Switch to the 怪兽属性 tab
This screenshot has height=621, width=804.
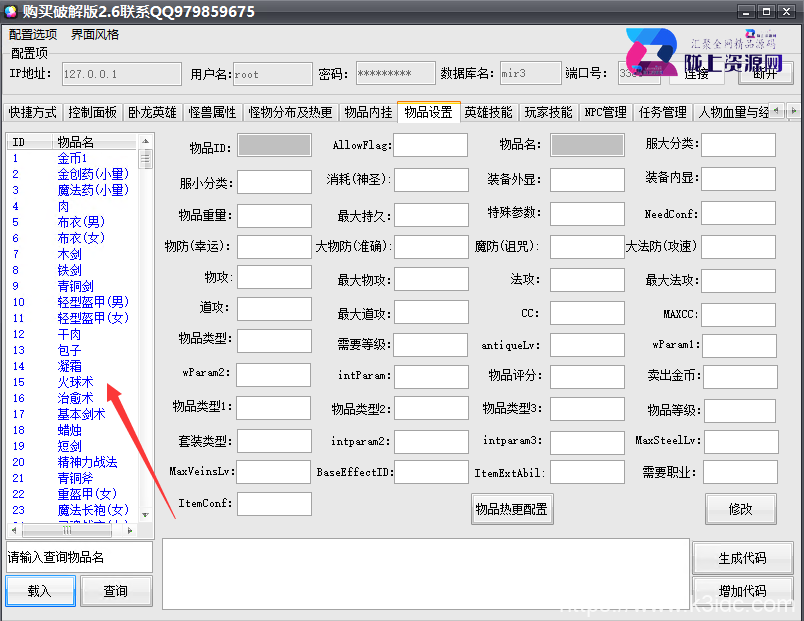click(x=212, y=112)
